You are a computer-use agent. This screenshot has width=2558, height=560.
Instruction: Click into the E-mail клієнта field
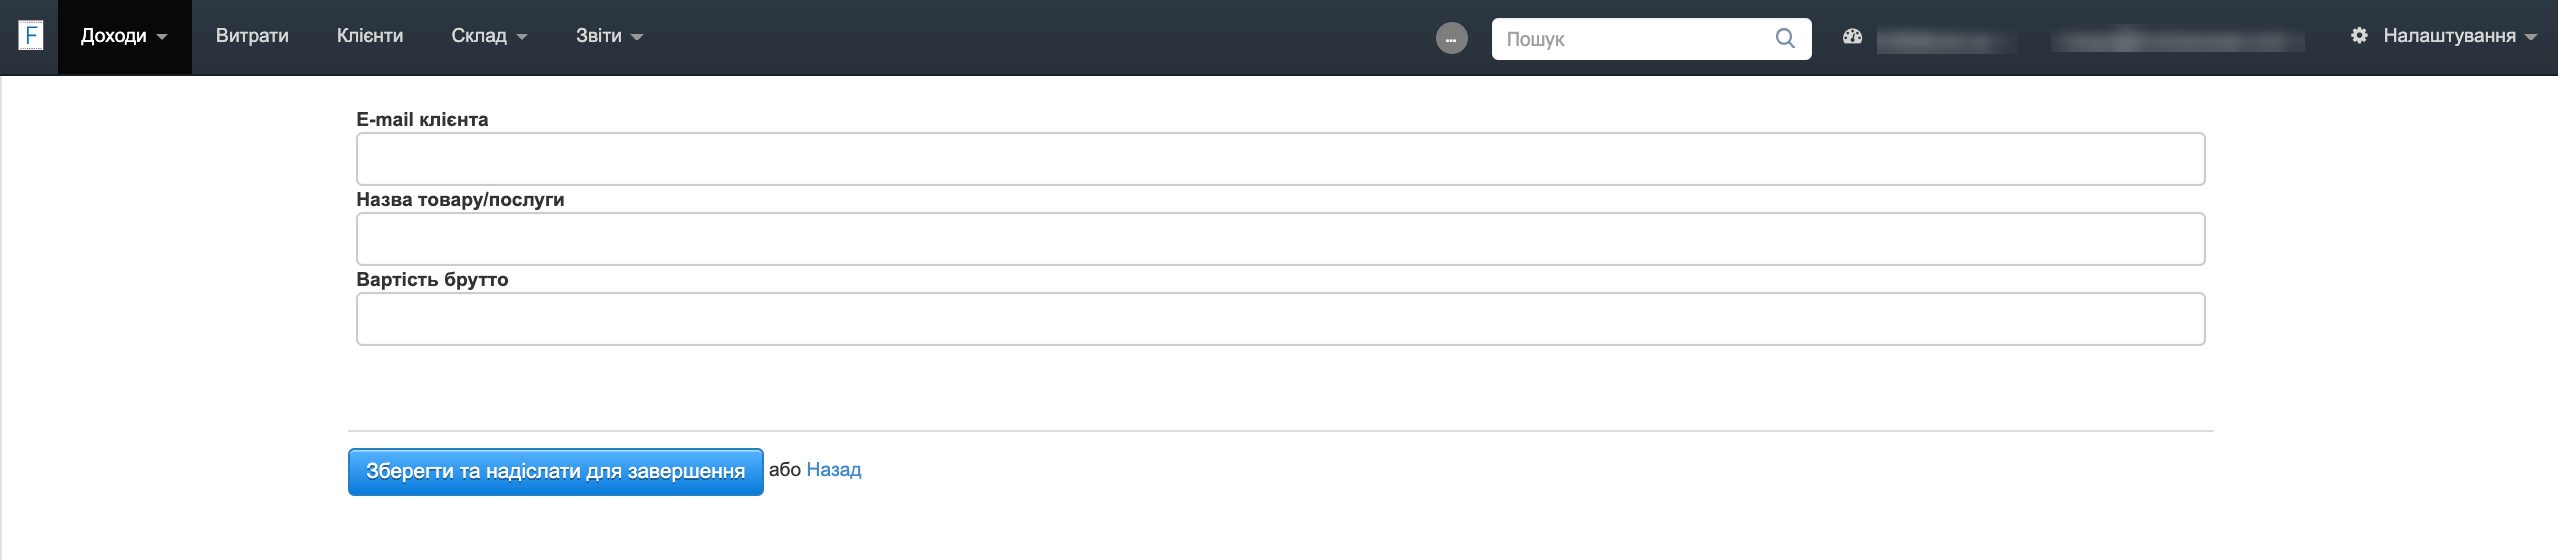[x=1280, y=159]
